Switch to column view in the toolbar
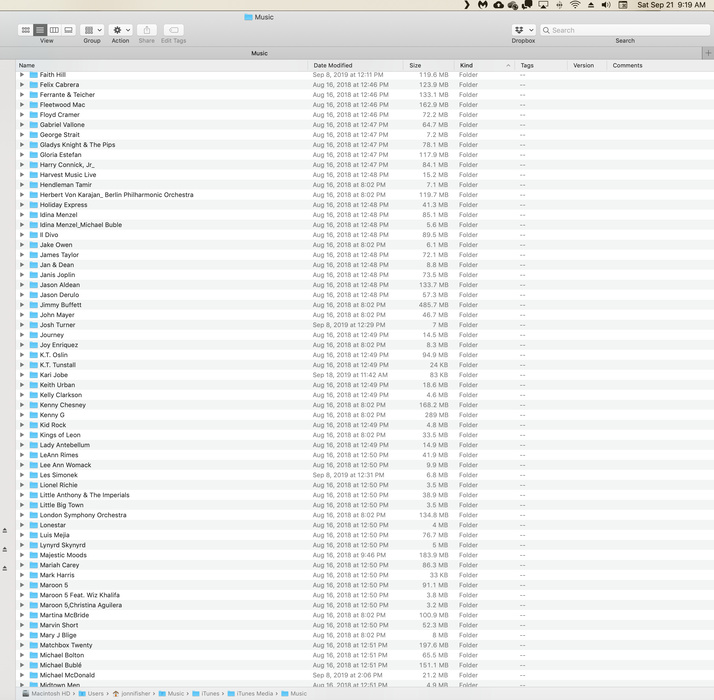The image size is (714, 700). 54,30
